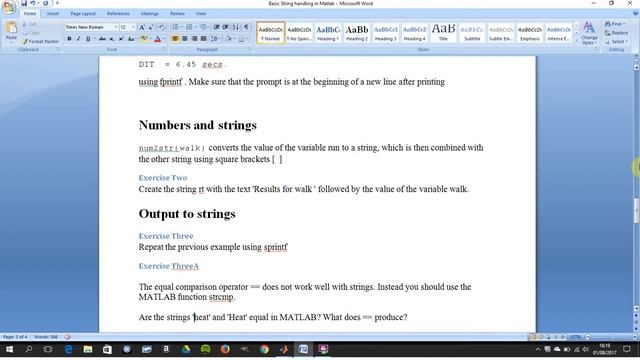Click the vertical document scrollbar thumb

[x=636, y=211]
